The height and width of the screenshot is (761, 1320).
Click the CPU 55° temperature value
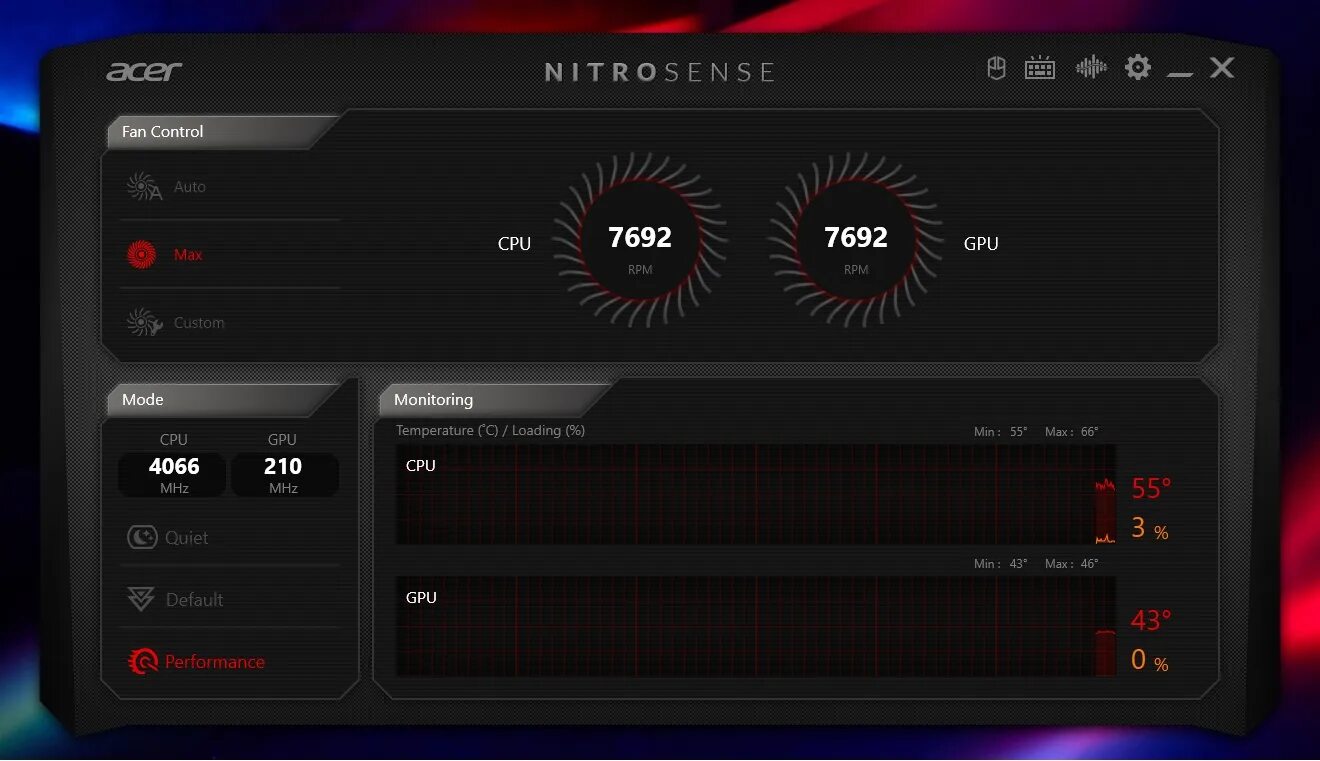click(1151, 489)
